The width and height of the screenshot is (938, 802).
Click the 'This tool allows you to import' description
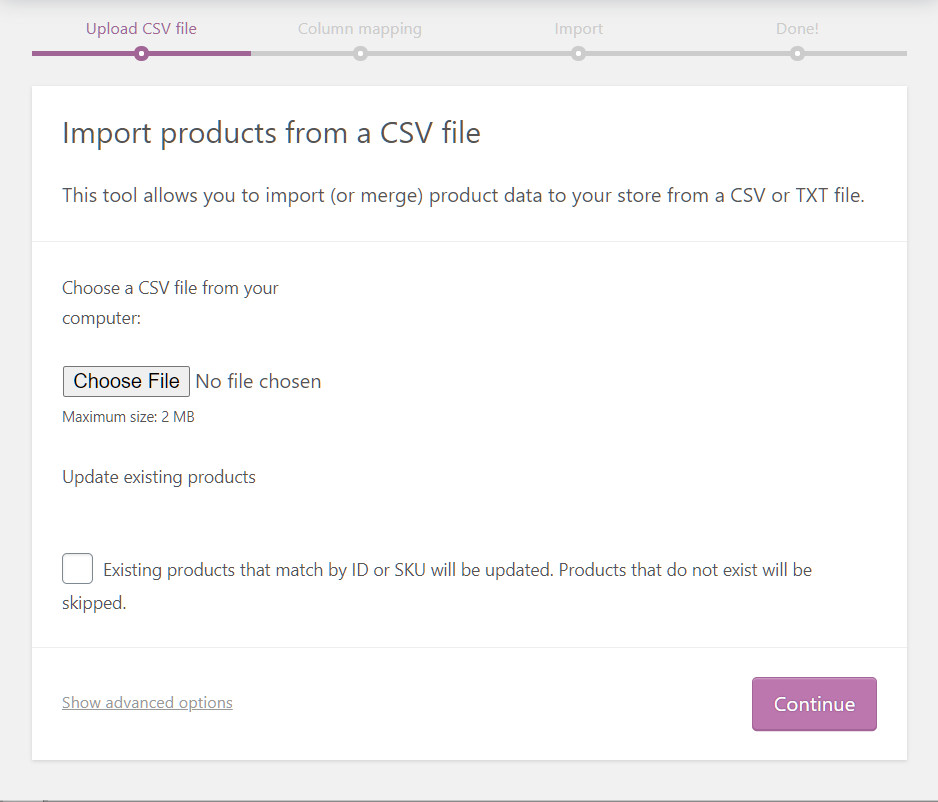tap(463, 196)
